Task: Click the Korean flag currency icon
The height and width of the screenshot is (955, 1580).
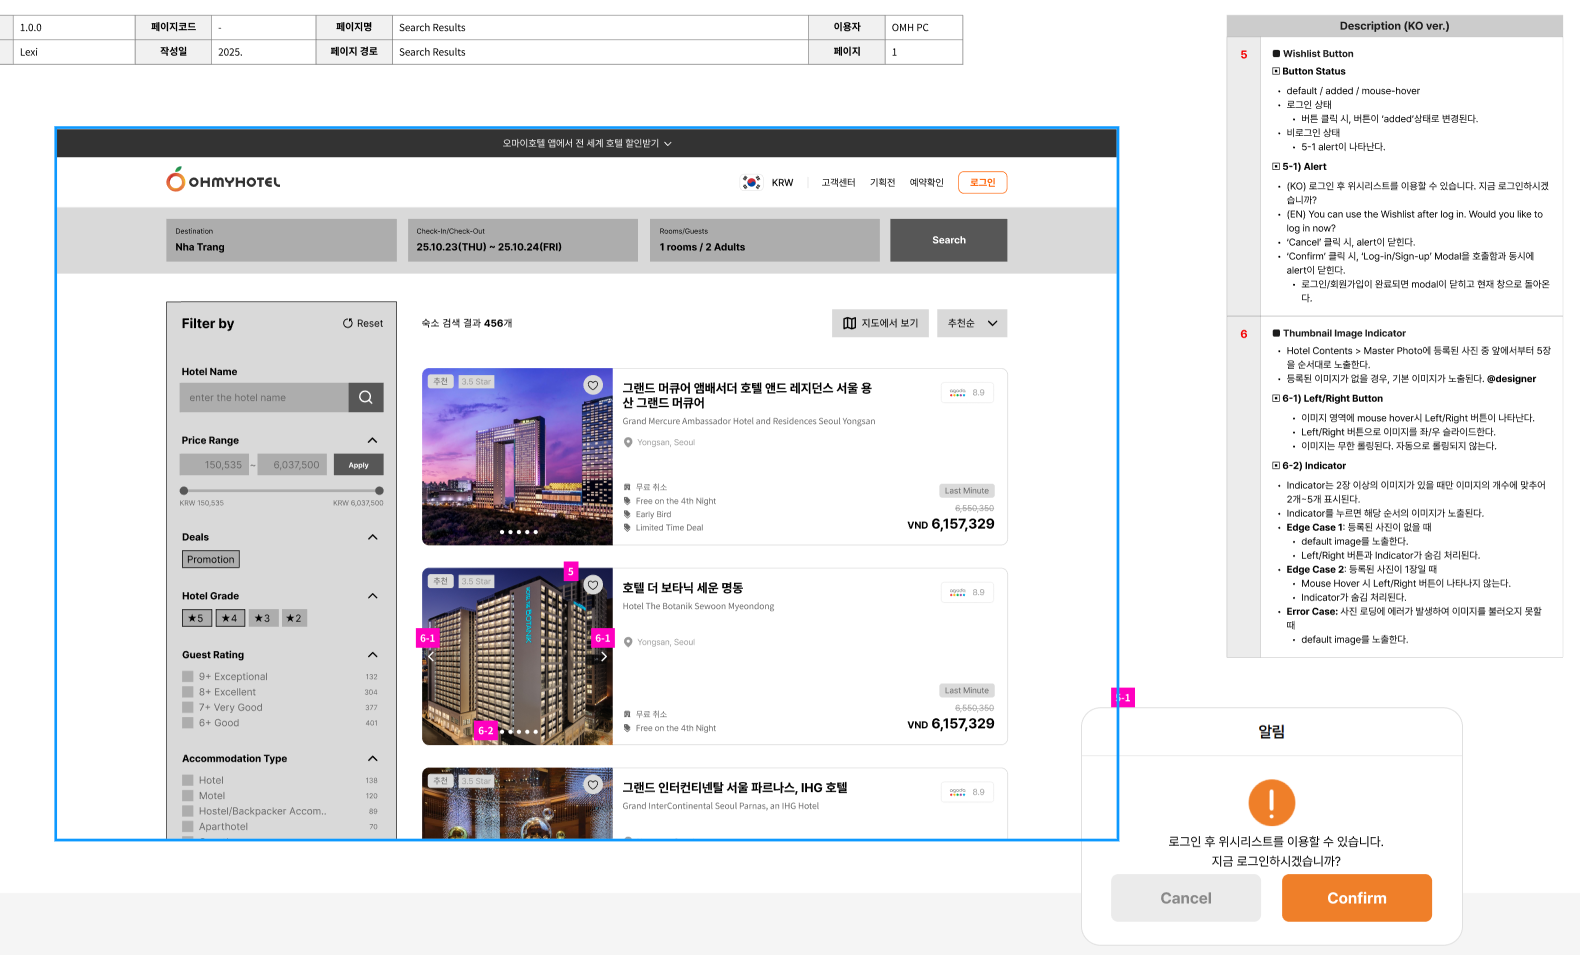Action: pyautogui.click(x=751, y=183)
